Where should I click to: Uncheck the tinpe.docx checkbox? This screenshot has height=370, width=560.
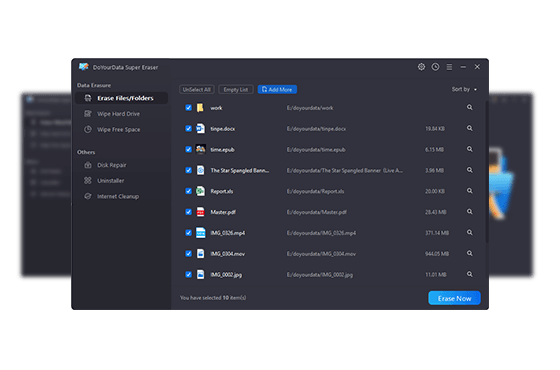[188, 129]
